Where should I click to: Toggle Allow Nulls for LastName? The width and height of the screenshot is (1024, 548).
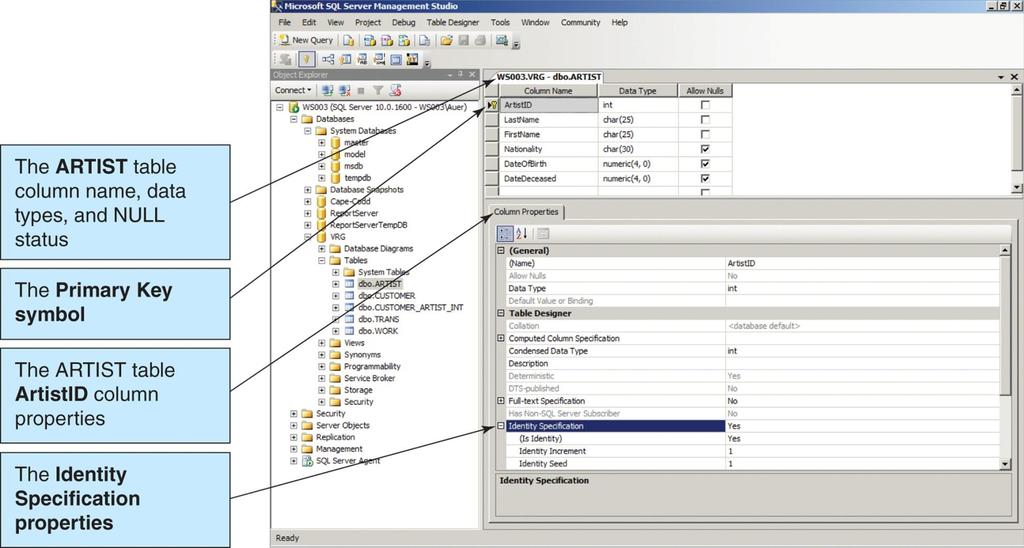click(705, 120)
